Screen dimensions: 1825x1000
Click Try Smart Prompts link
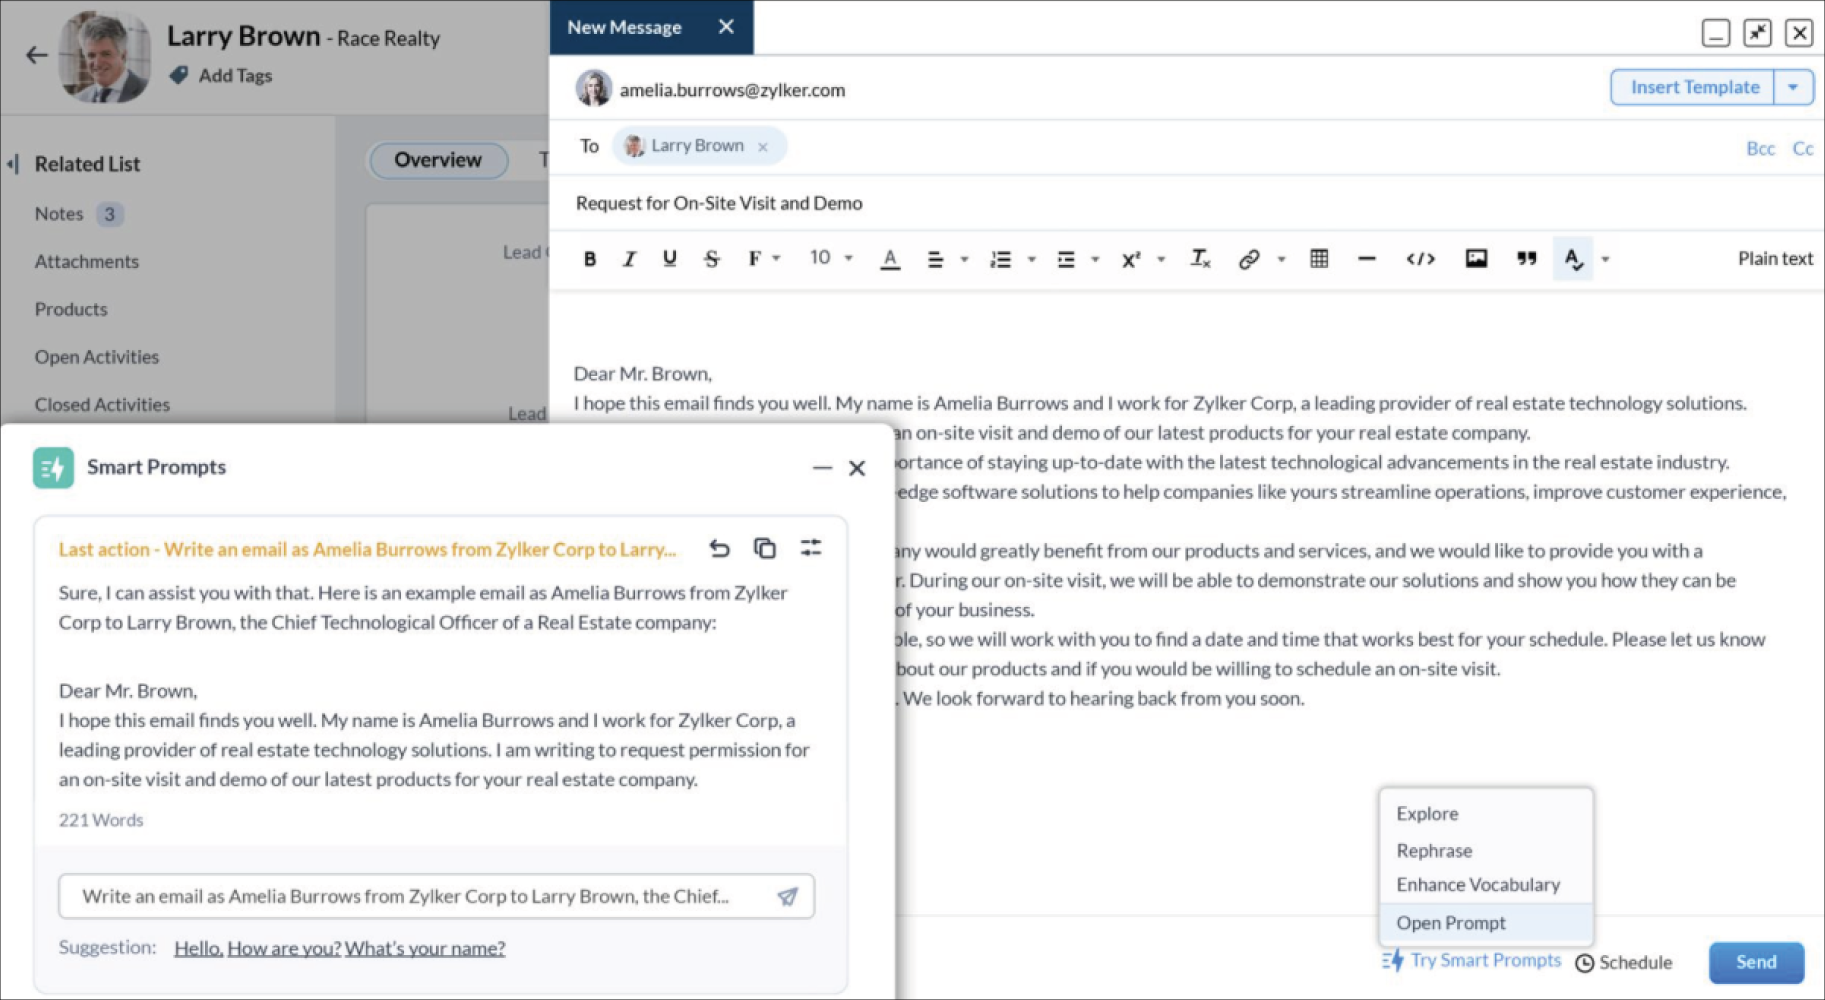tap(1484, 960)
